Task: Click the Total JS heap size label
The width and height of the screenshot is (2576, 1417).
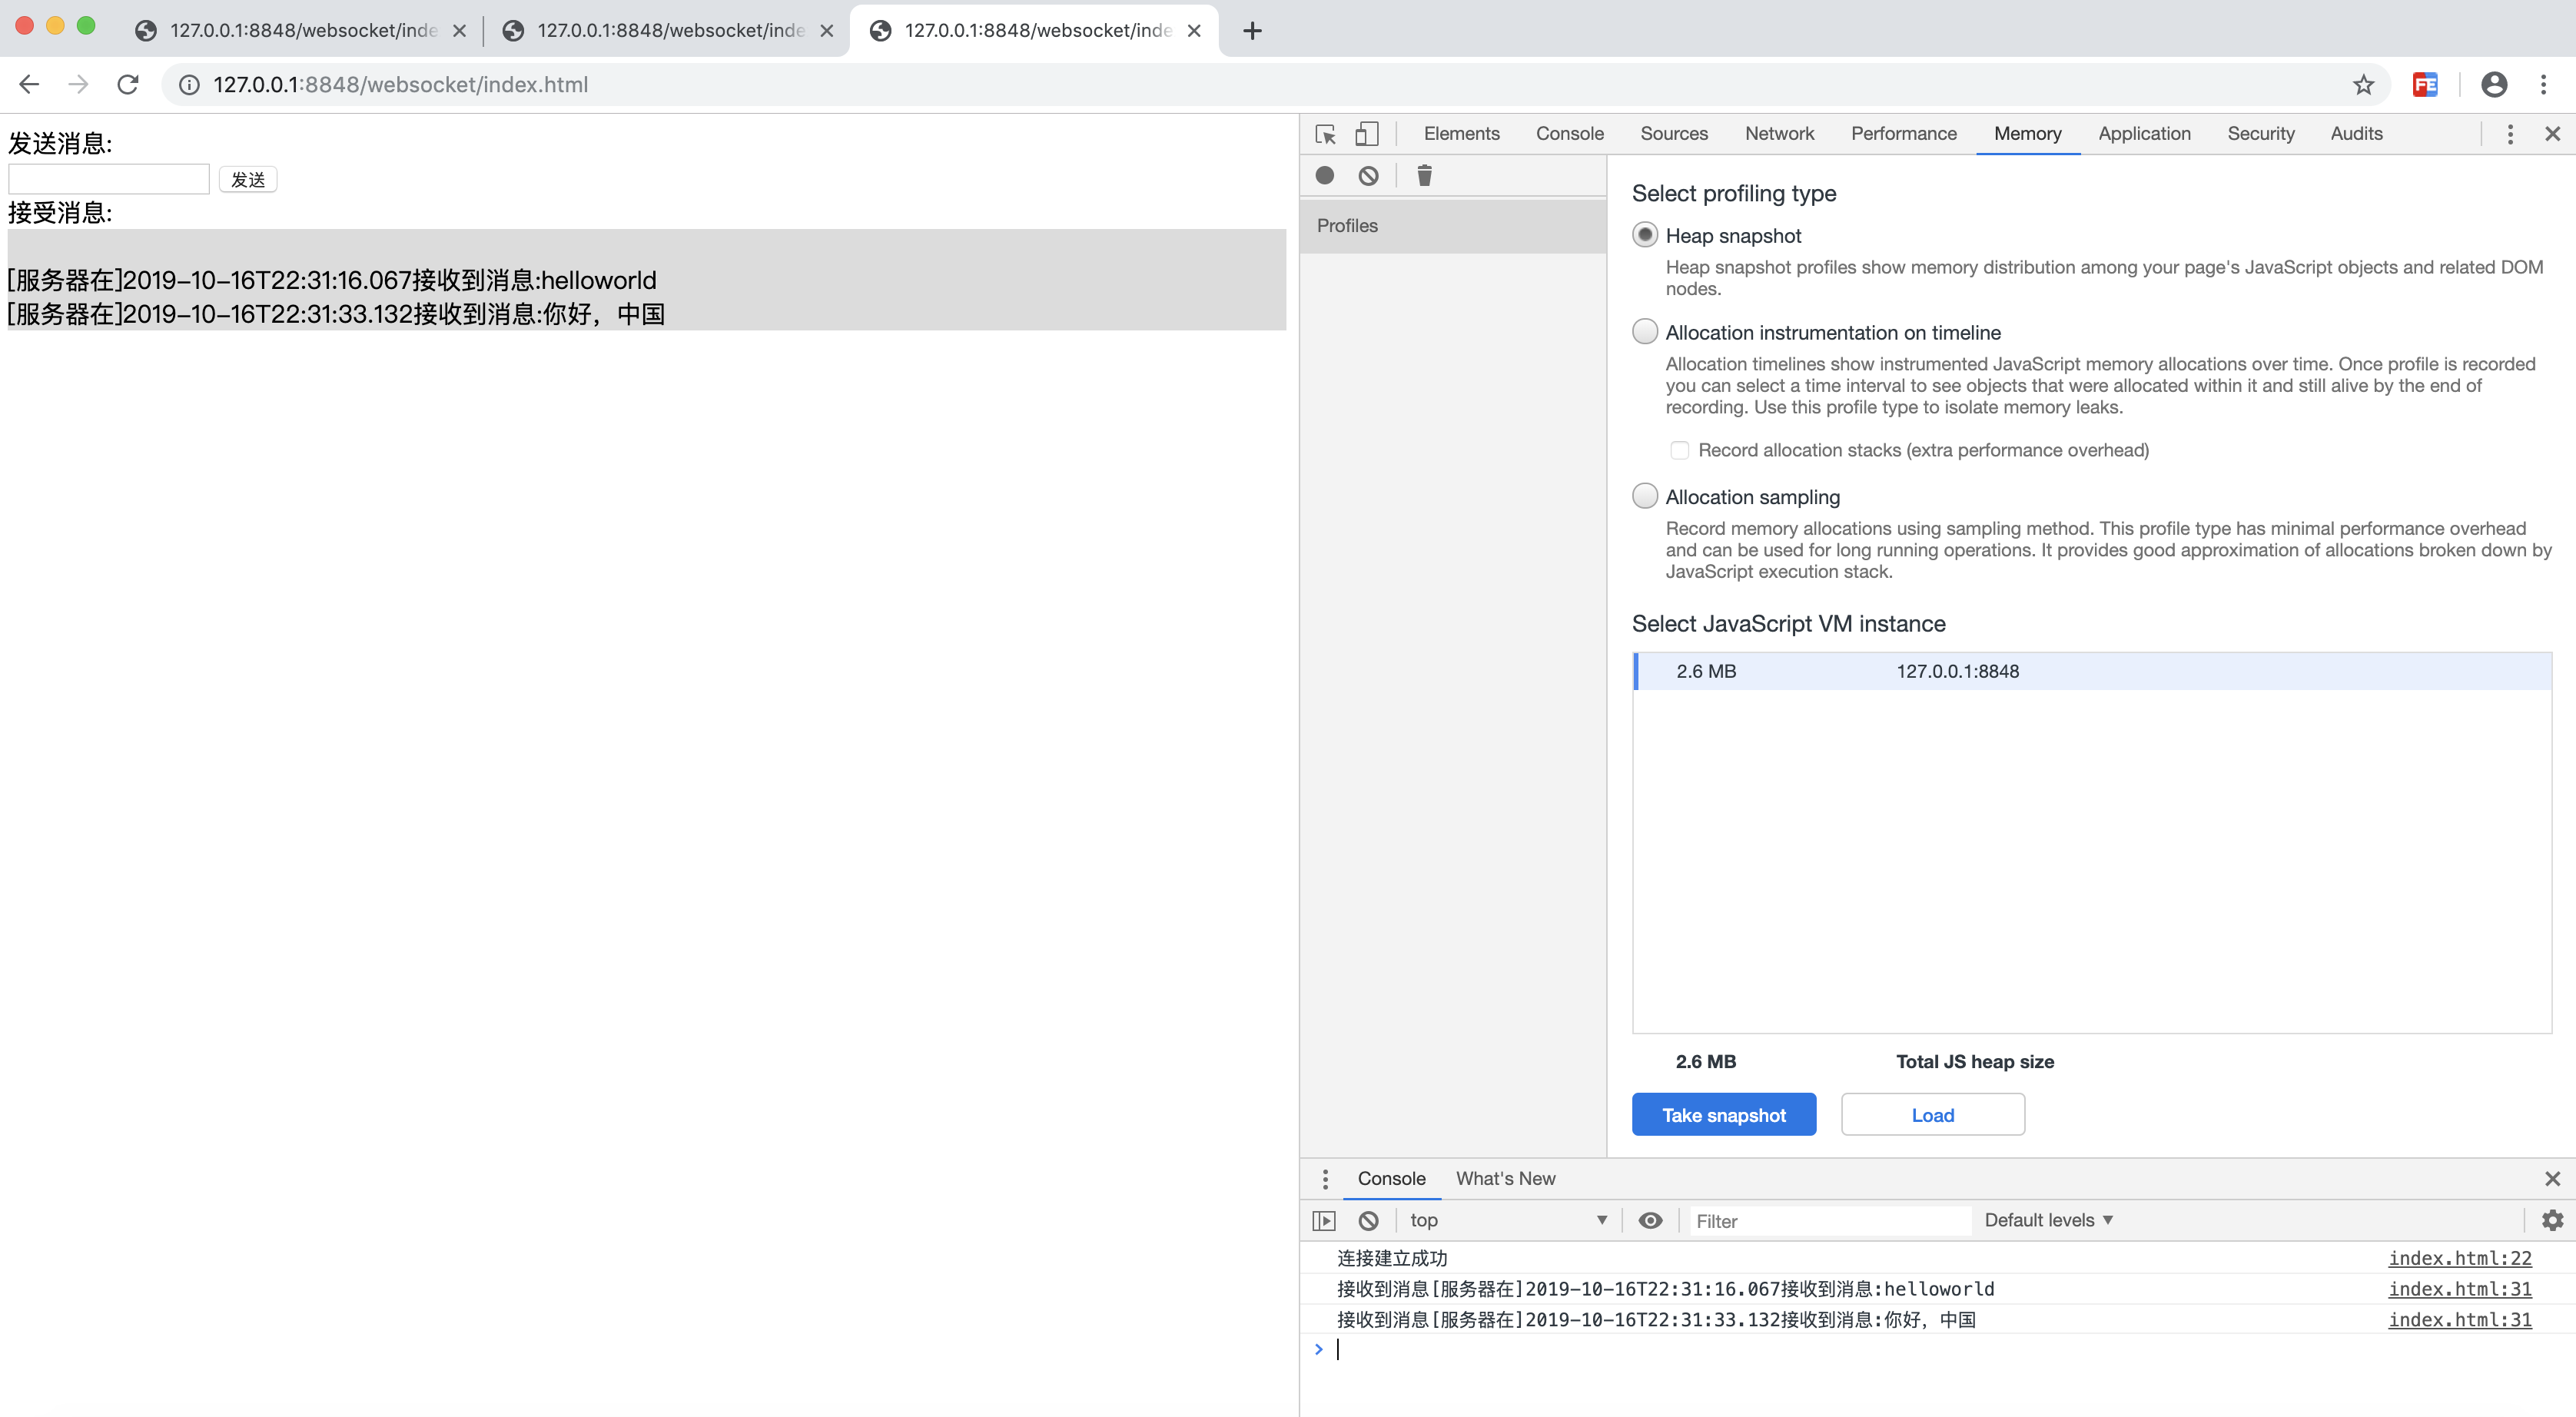Action: (x=1975, y=1062)
